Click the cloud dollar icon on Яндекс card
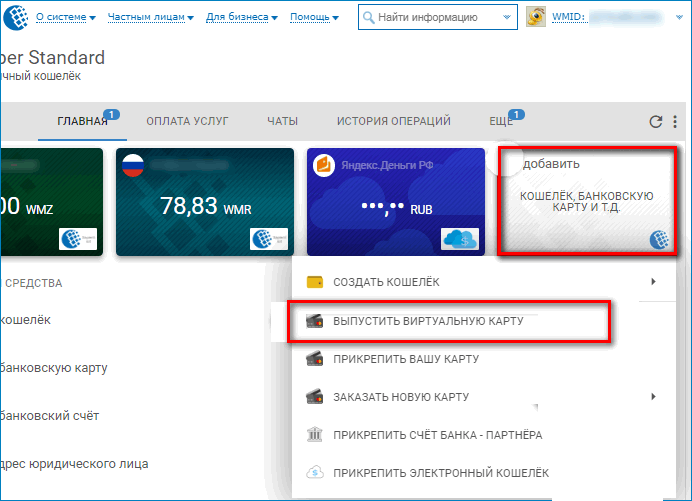692x501 pixels. tap(460, 239)
